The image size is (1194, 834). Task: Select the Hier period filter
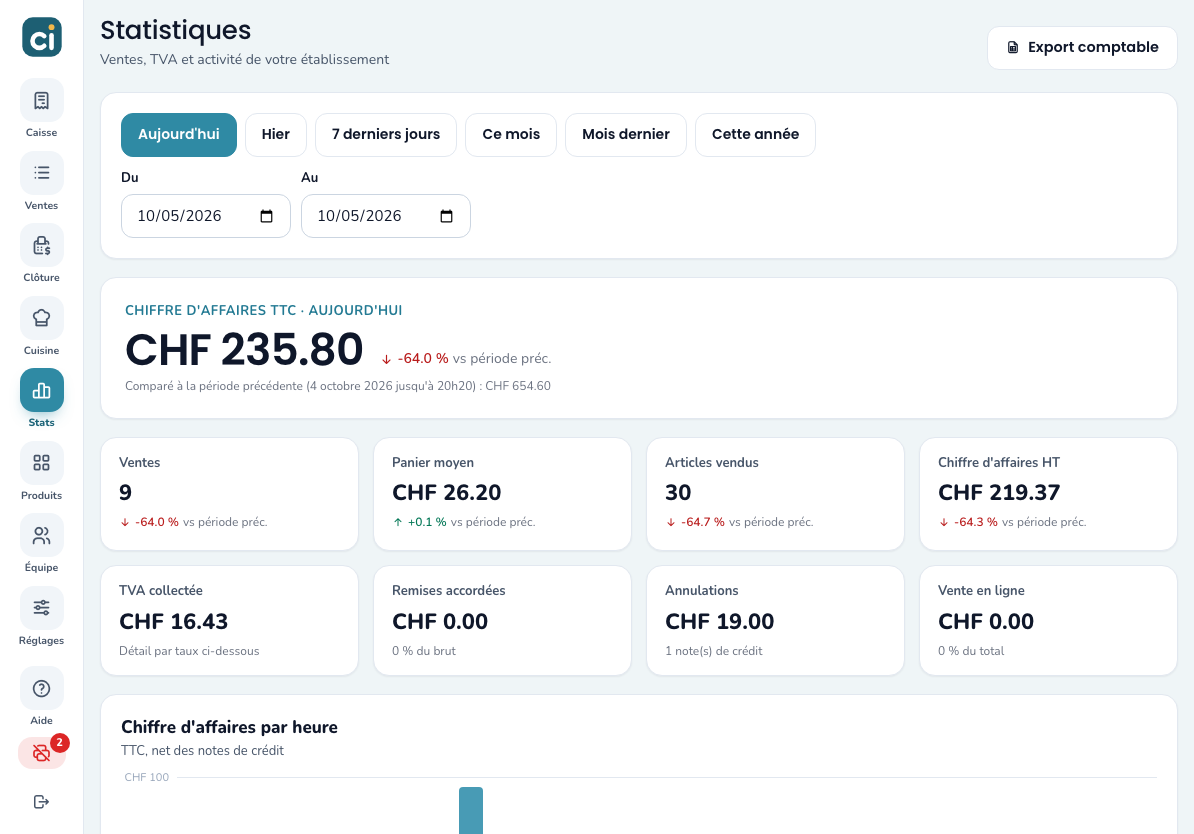276,135
